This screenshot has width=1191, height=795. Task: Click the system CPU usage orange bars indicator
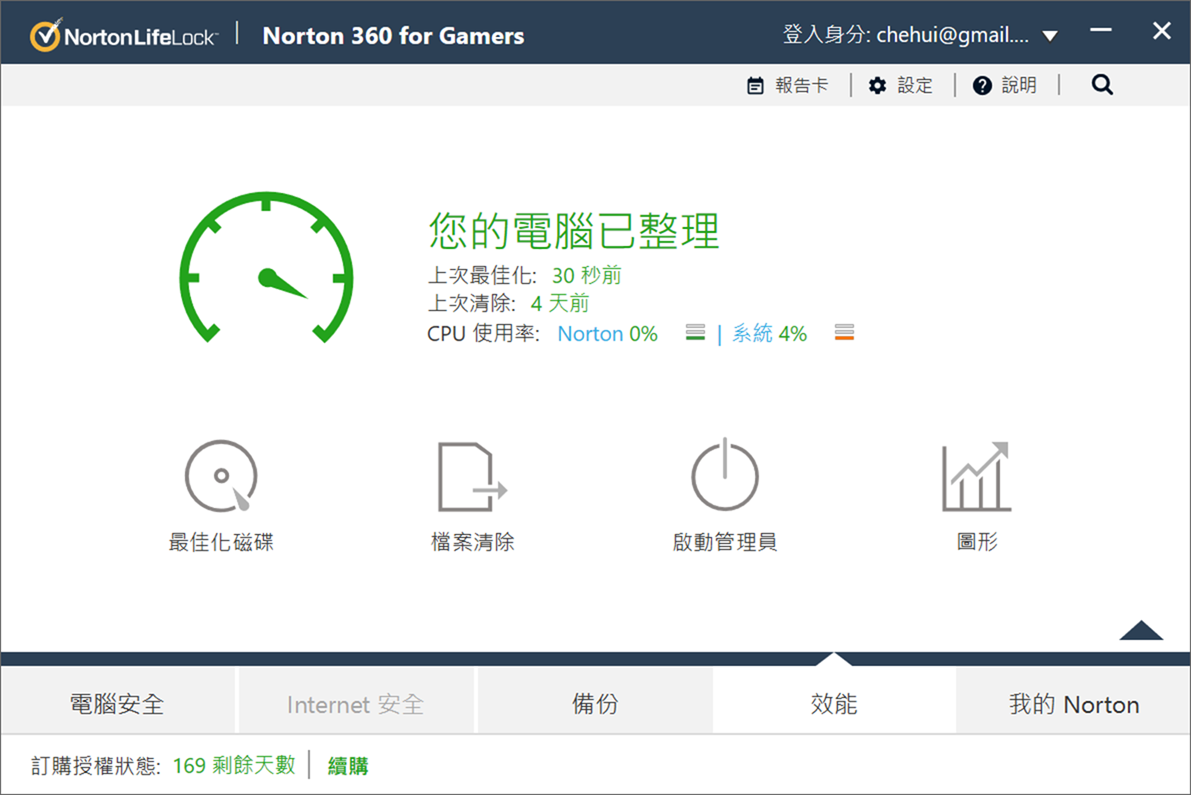click(x=844, y=333)
